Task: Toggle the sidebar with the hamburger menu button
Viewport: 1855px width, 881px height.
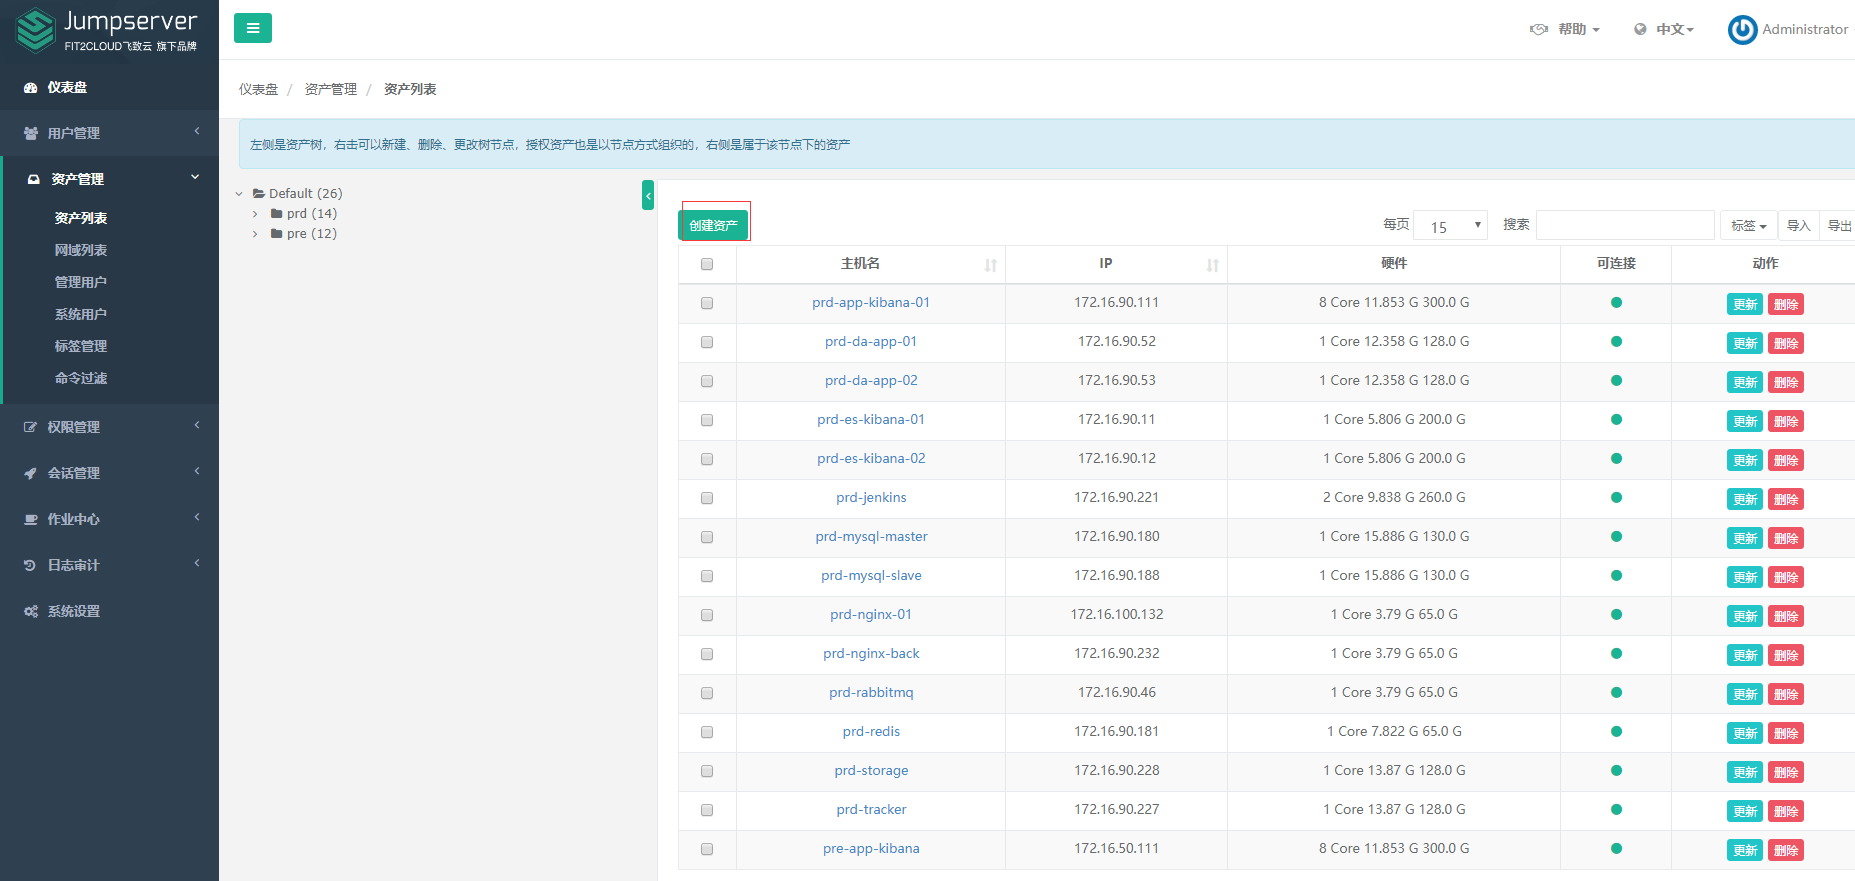Action: point(253,28)
